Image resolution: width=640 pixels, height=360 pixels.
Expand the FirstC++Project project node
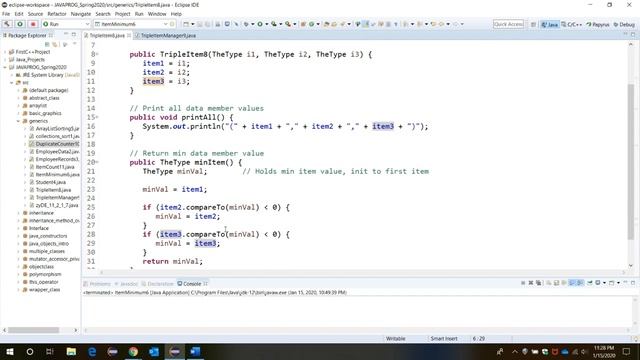click(x=5, y=52)
